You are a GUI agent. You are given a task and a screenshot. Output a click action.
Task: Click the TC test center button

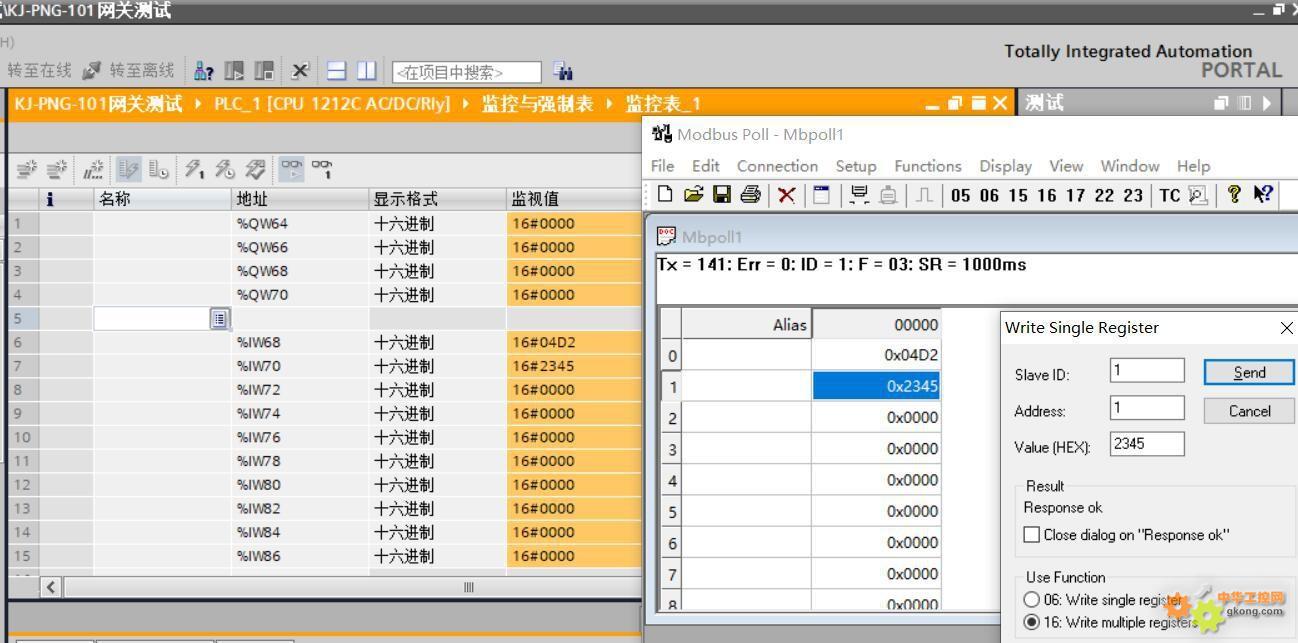pos(1170,196)
